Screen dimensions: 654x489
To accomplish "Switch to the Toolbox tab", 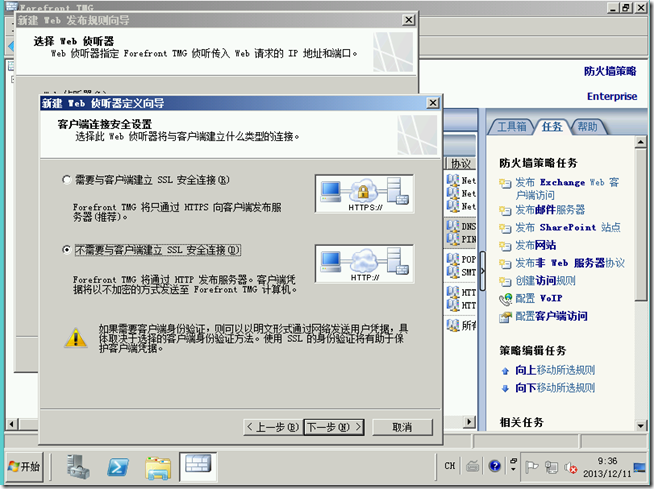I will 511,126.
